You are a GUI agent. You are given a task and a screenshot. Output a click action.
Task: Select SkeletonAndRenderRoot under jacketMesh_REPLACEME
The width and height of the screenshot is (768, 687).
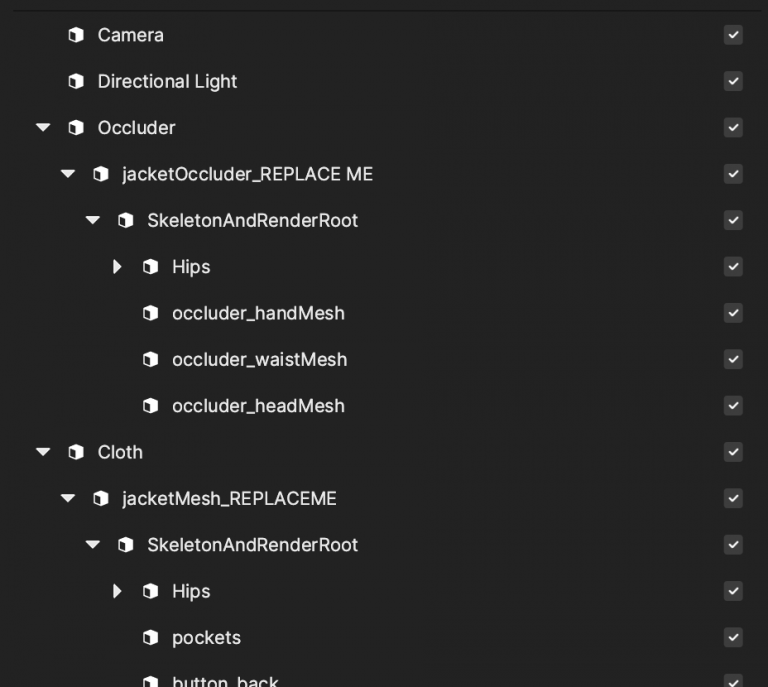coord(252,545)
